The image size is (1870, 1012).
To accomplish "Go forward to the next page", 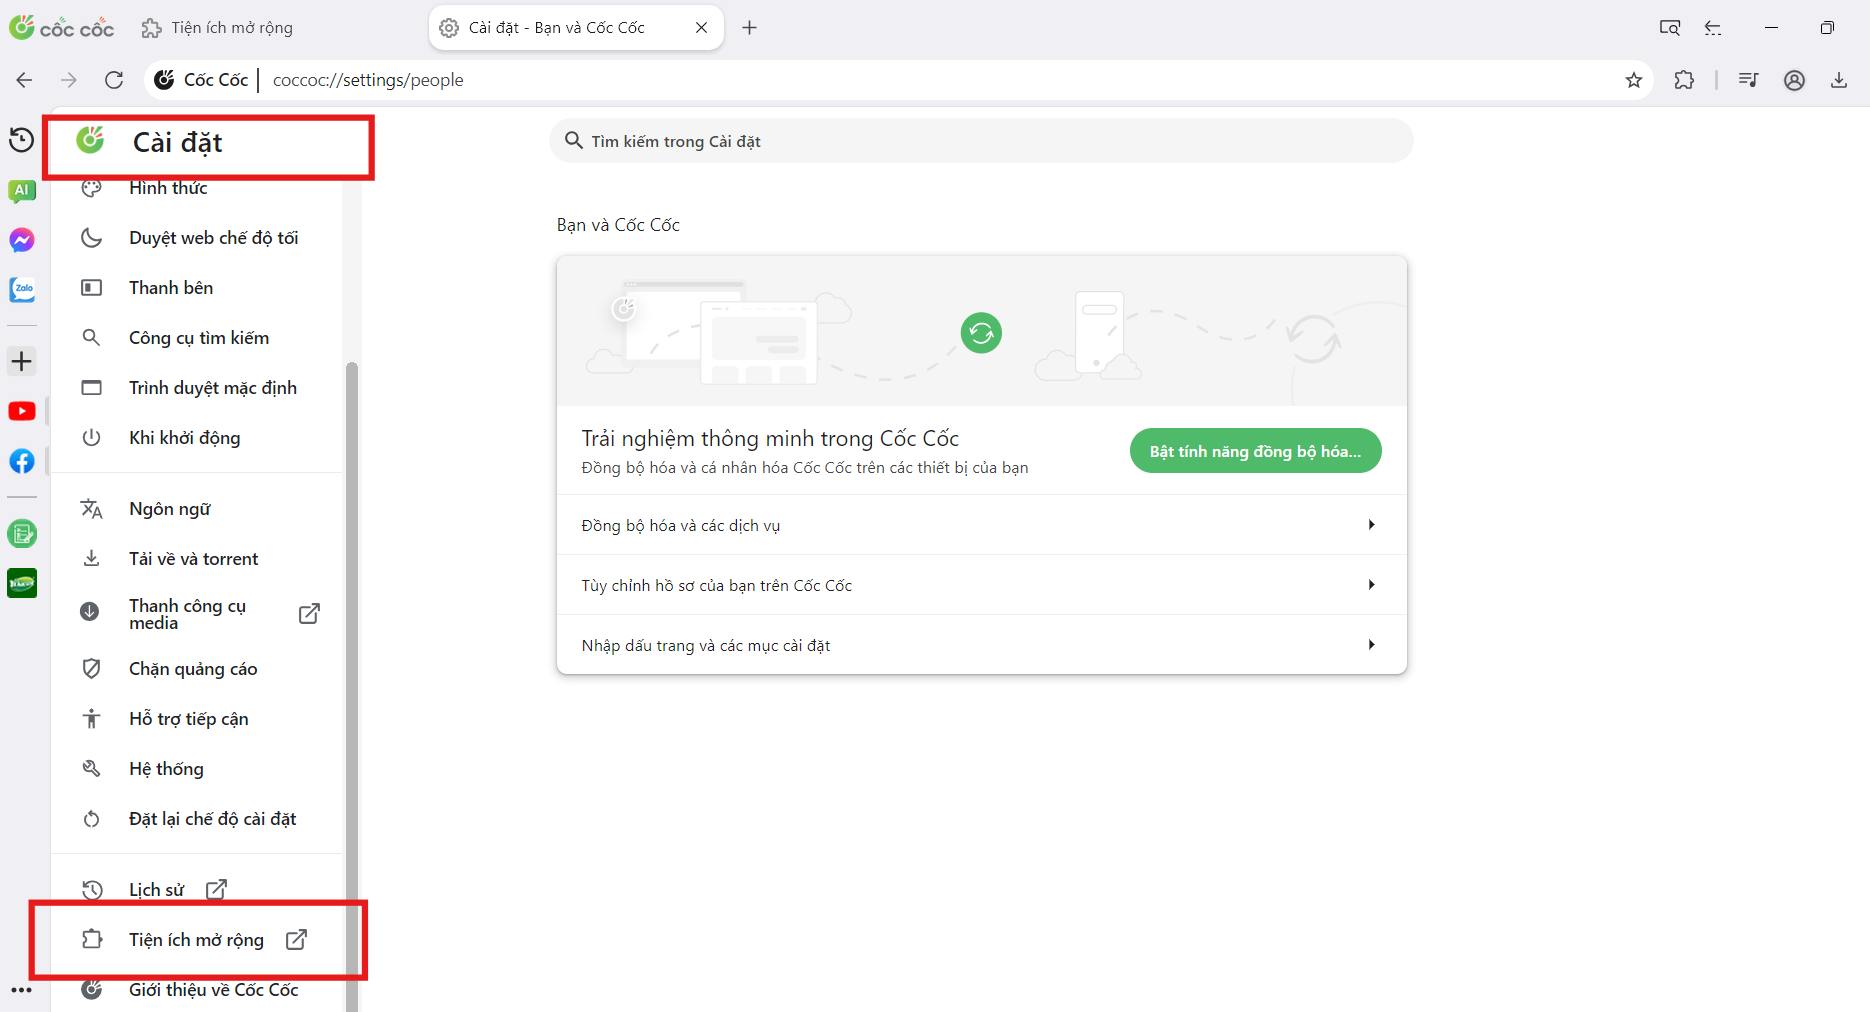I will click(x=69, y=80).
